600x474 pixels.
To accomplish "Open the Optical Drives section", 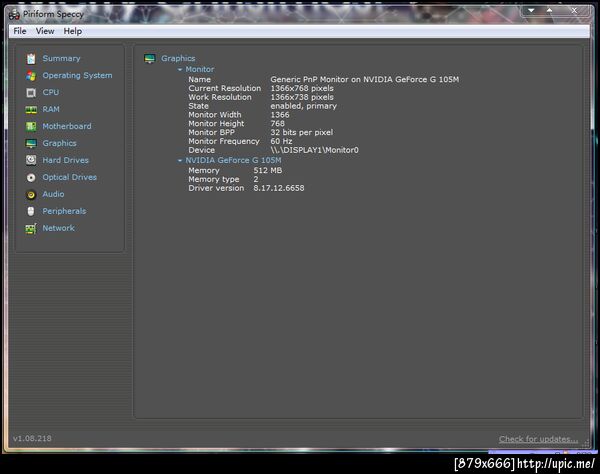I will [x=70, y=177].
